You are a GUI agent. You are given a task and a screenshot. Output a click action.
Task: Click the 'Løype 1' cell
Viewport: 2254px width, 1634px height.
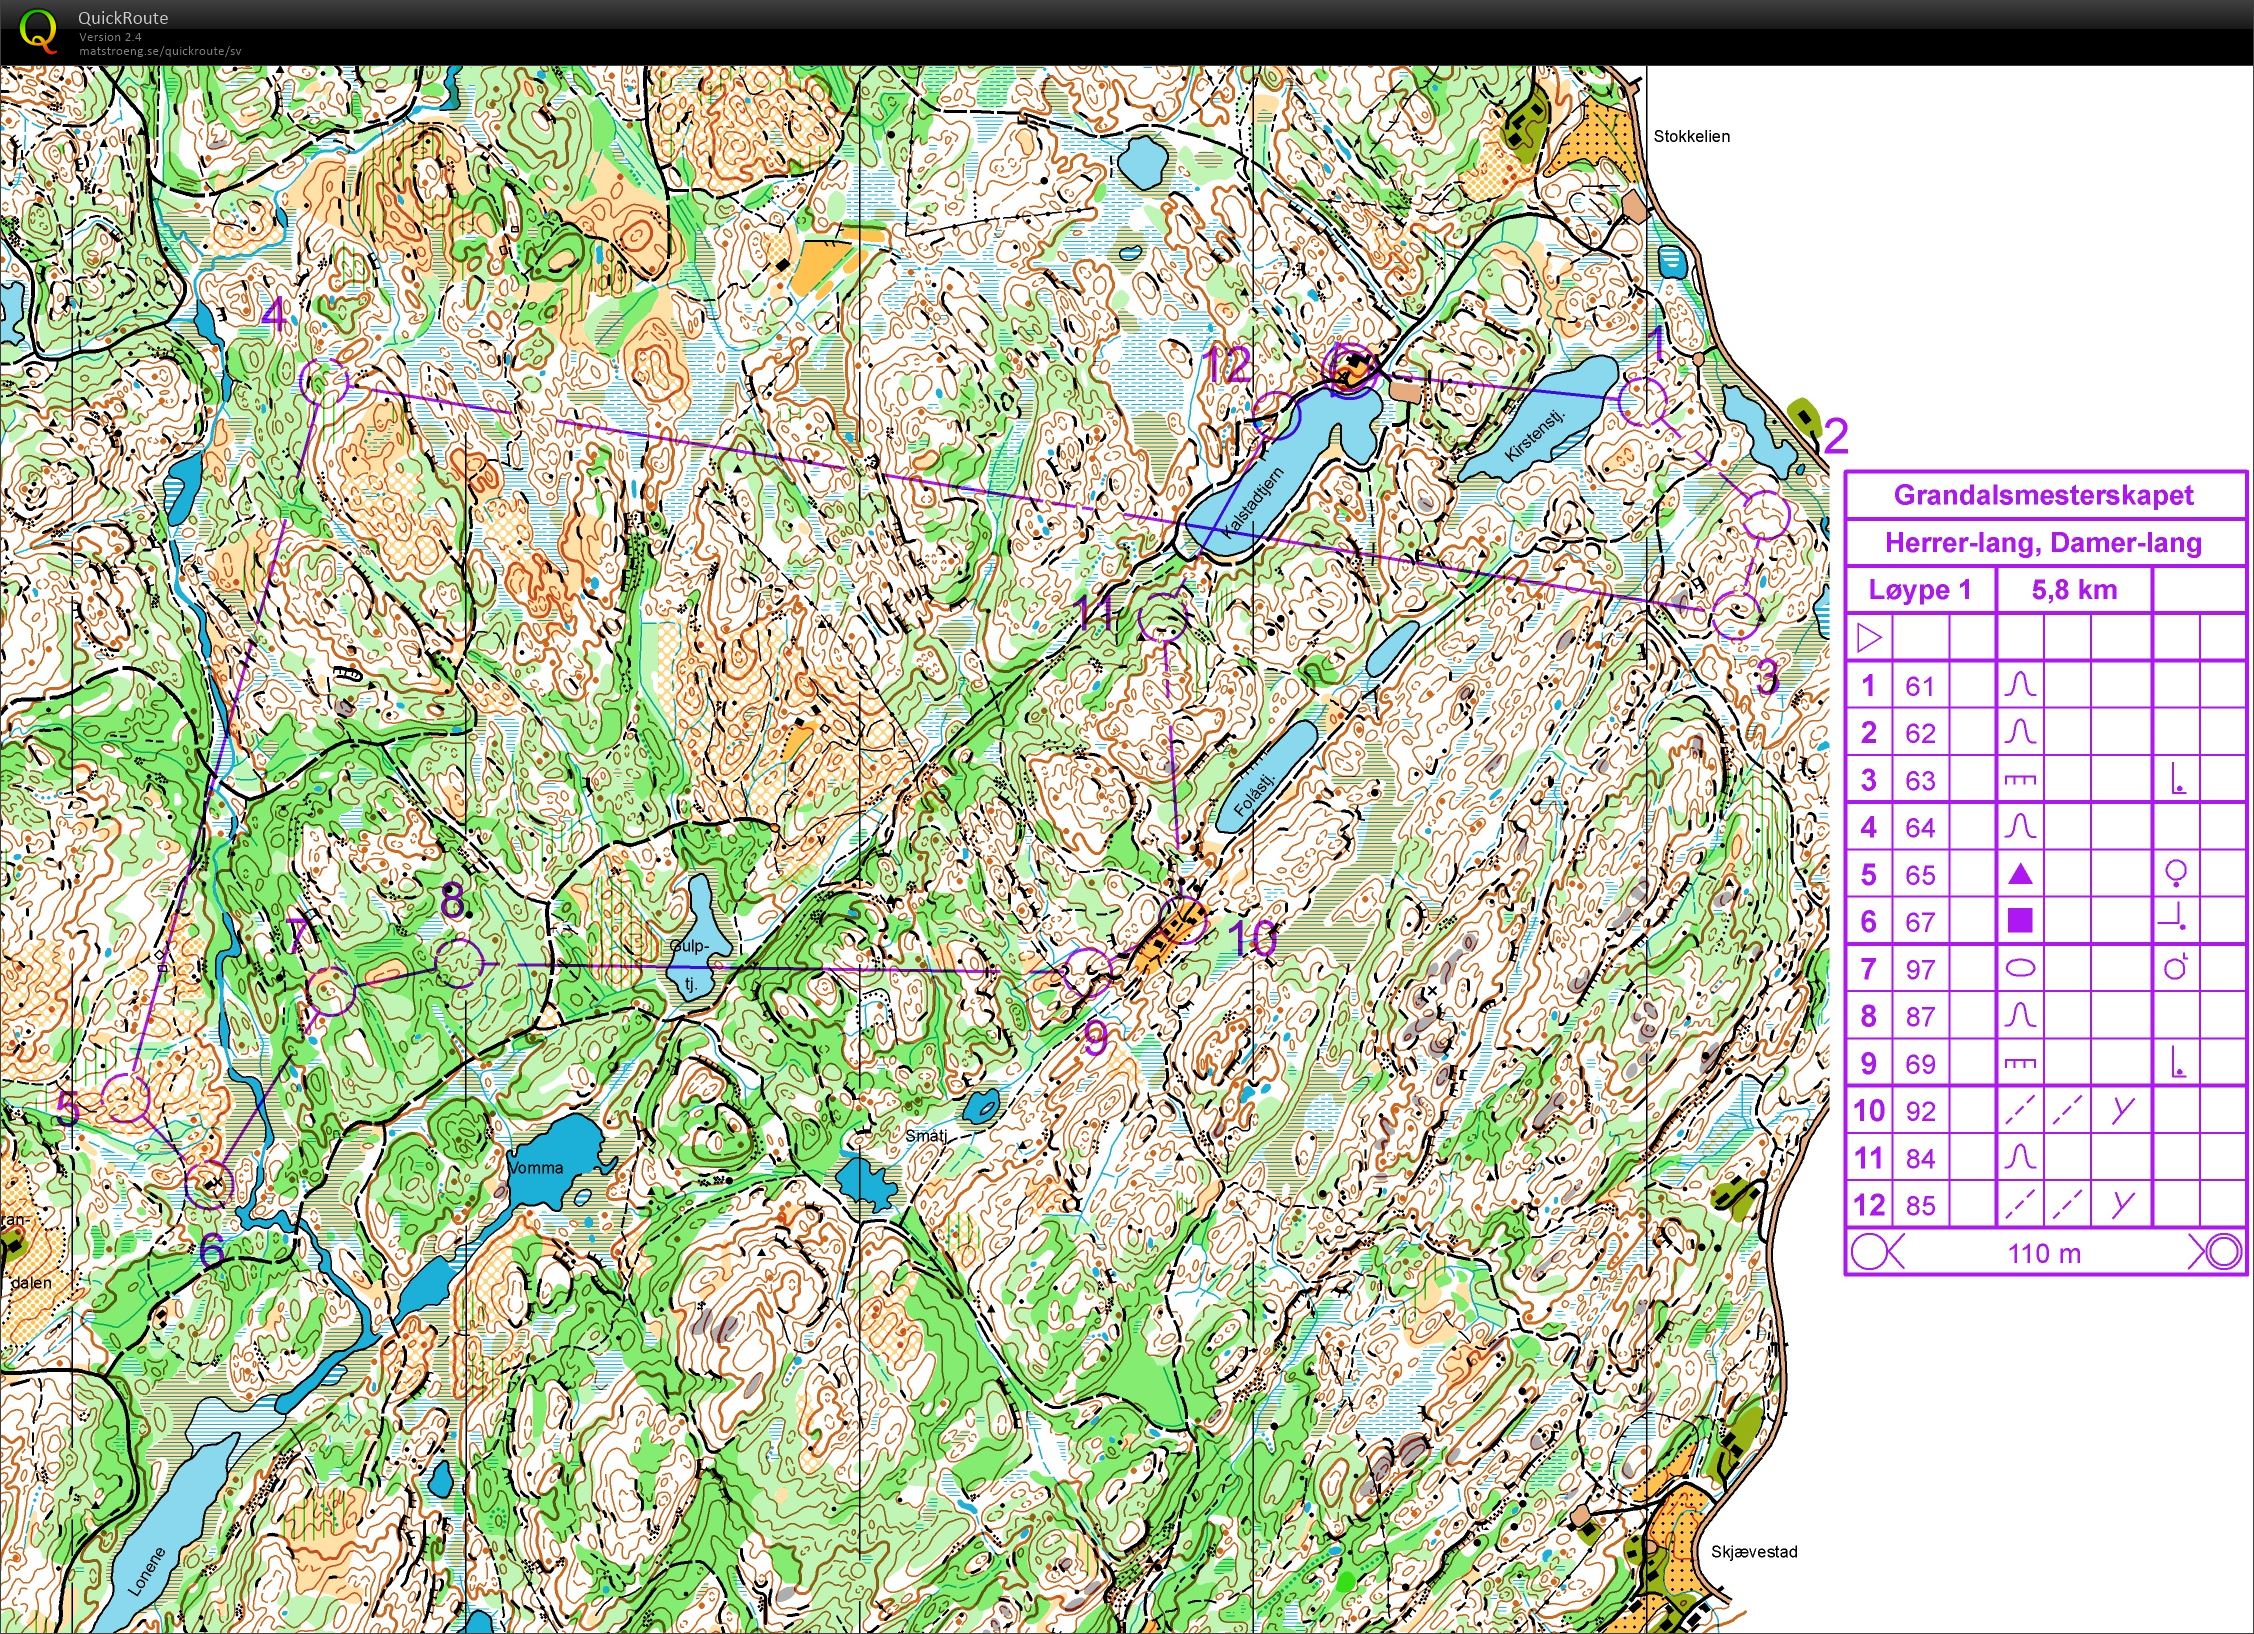click(1920, 590)
